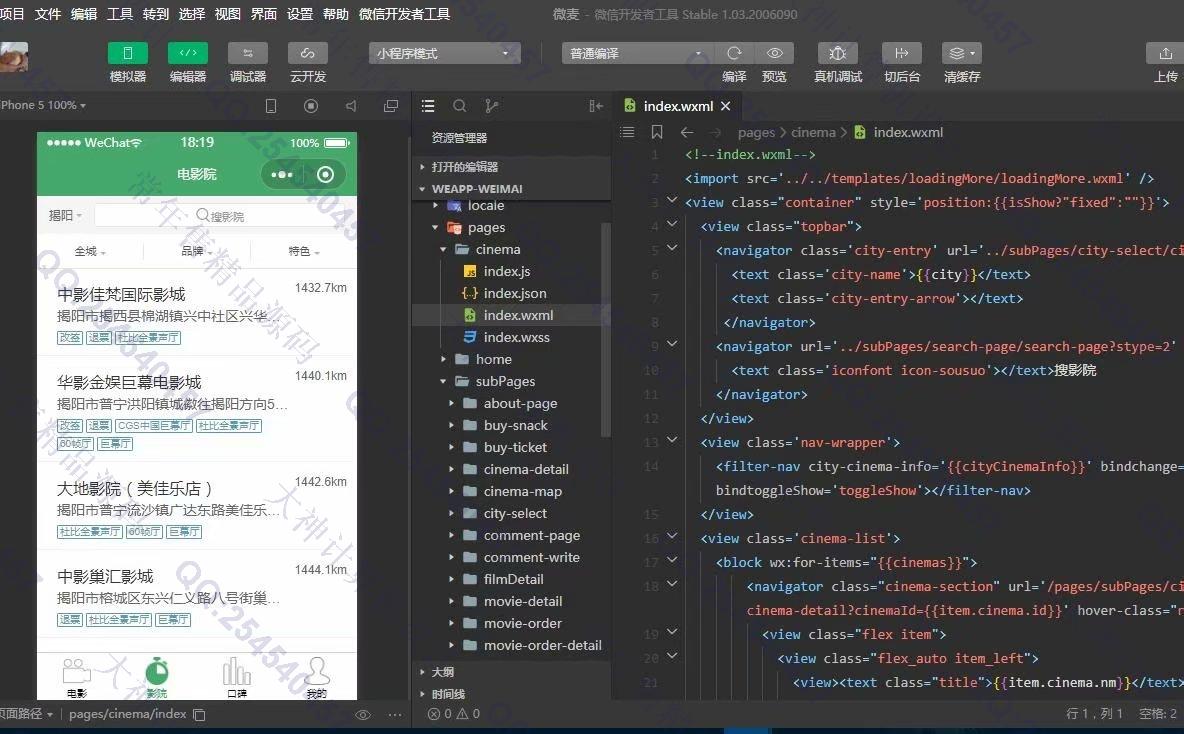
Task: Open index.wxss in the file tree
Action: pyautogui.click(x=516, y=337)
